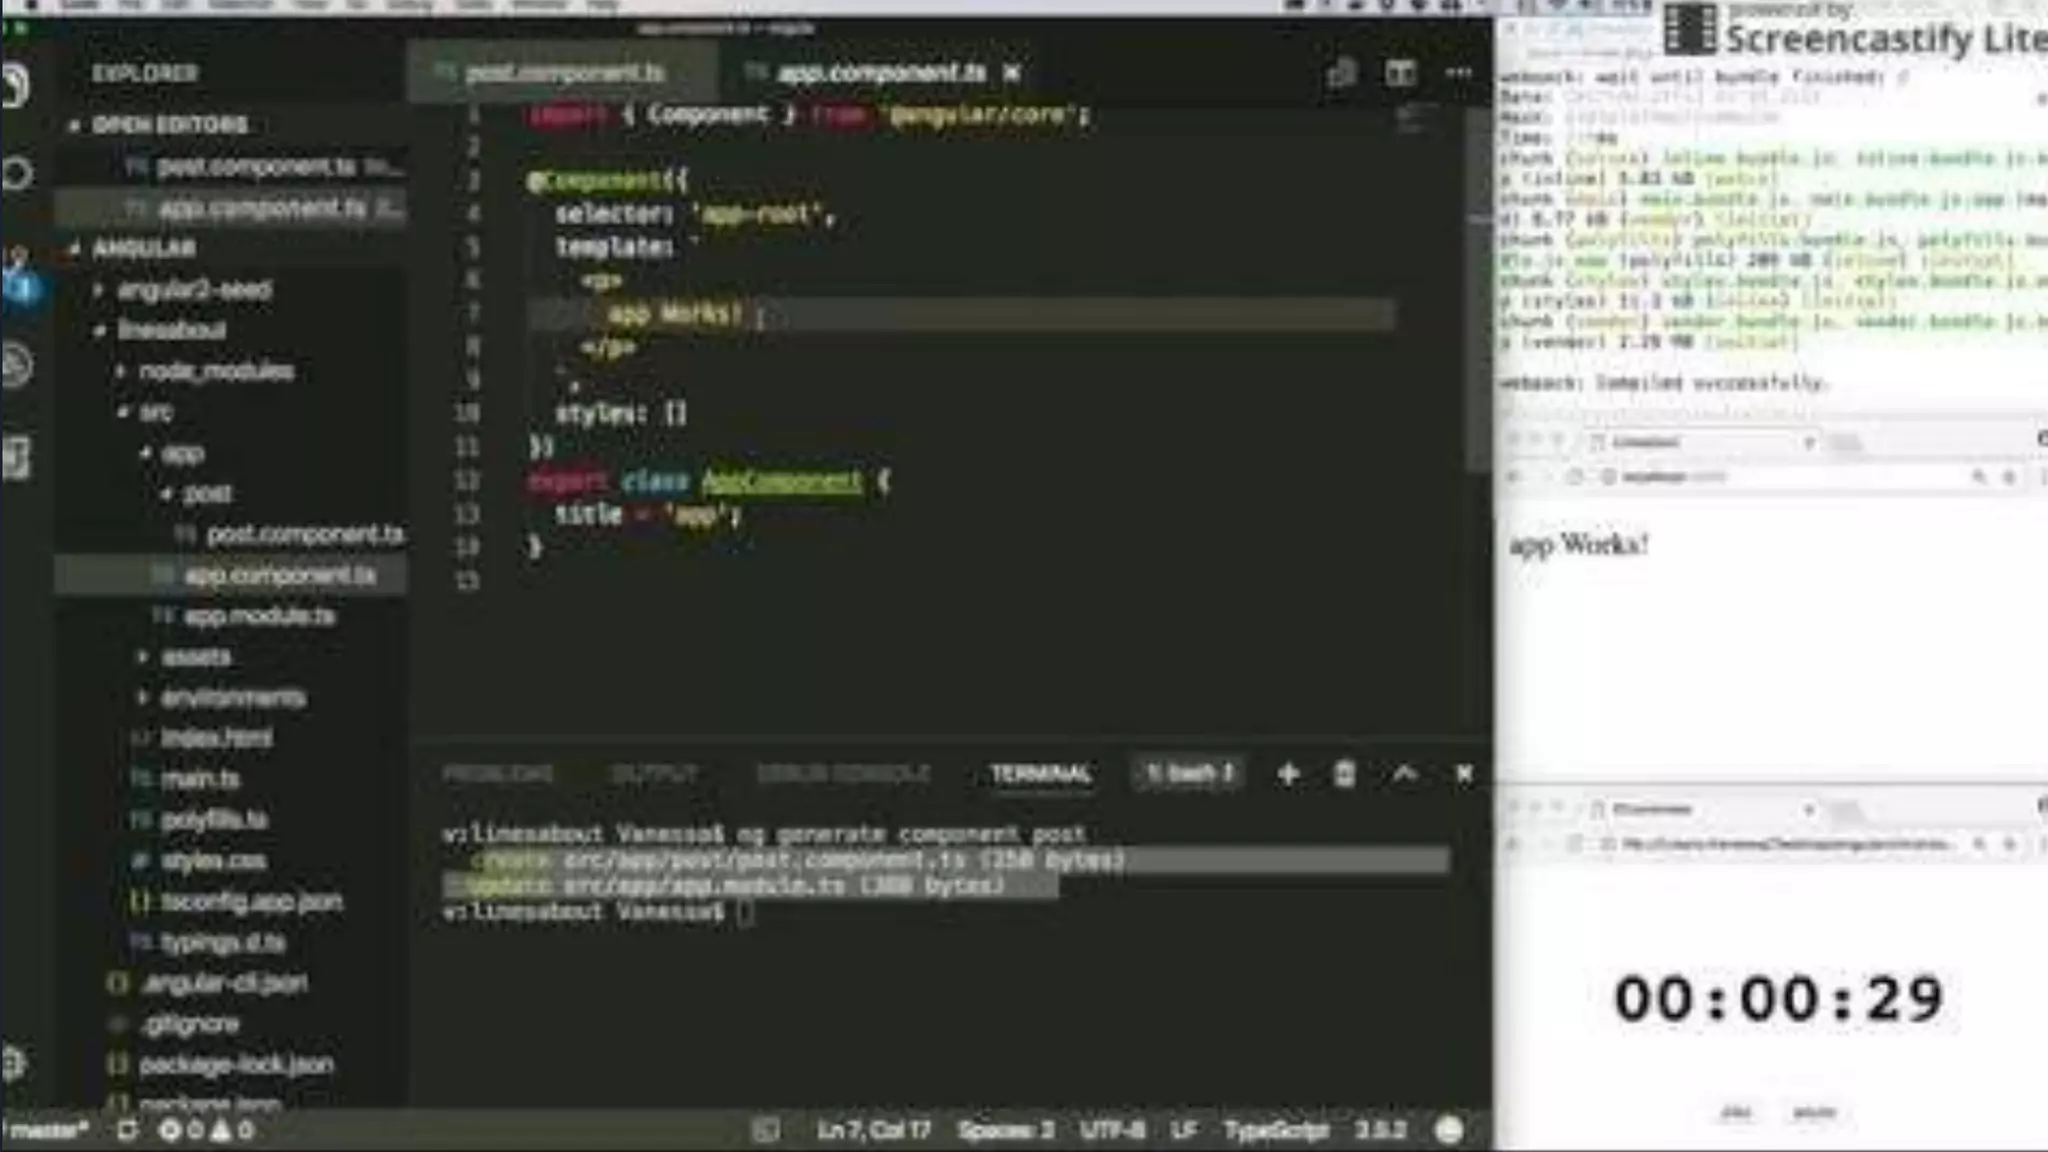Open the bash terminal selector dropdown
Screen dimensions: 2048x1152
pos(1189,774)
